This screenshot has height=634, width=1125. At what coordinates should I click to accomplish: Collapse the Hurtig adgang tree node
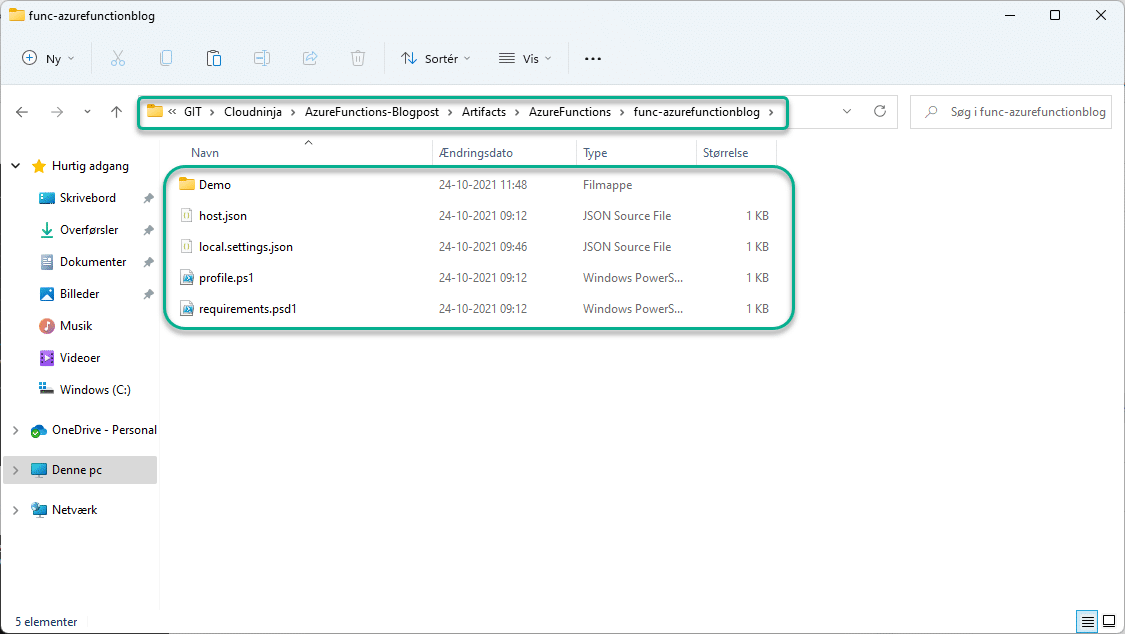tap(15, 166)
